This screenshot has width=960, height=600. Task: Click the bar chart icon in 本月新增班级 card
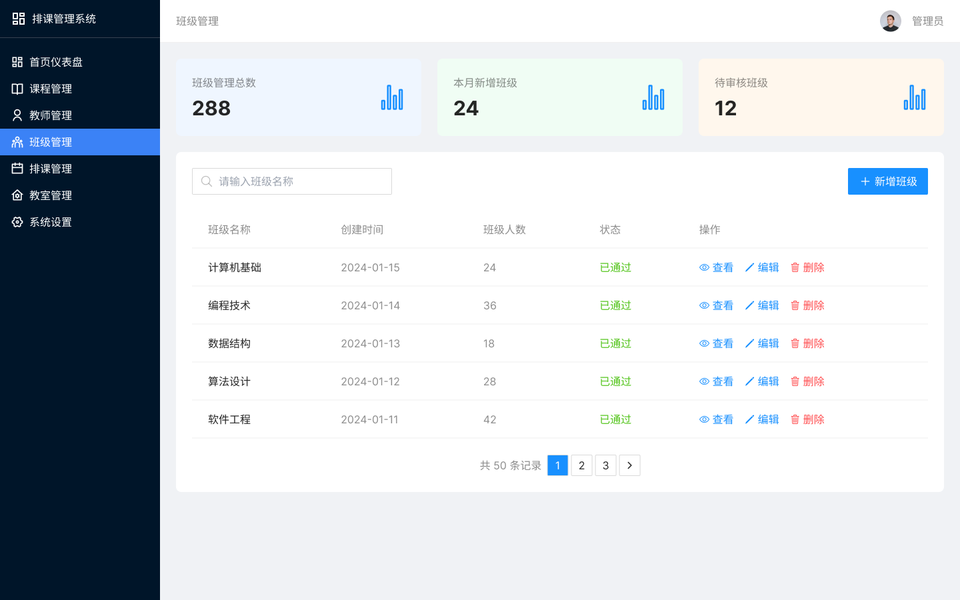point(653,97)
